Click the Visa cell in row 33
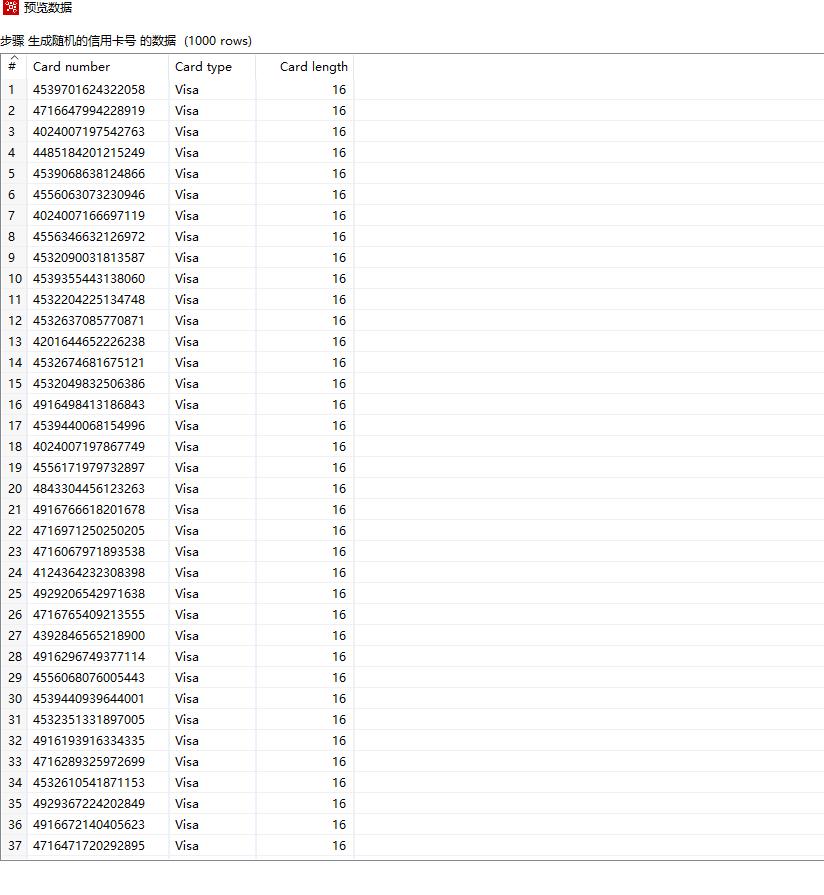This screenshot has width=824, height=895. click(187, 762)
